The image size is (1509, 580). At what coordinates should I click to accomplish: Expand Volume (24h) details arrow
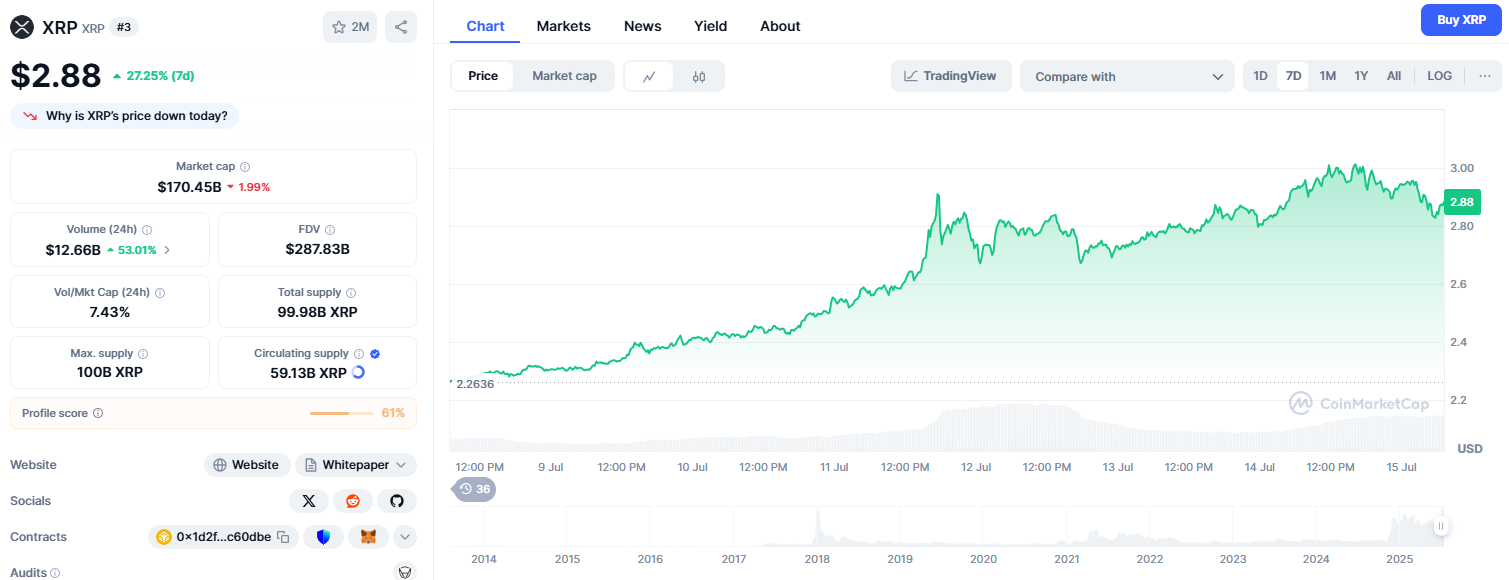(167, 250)
